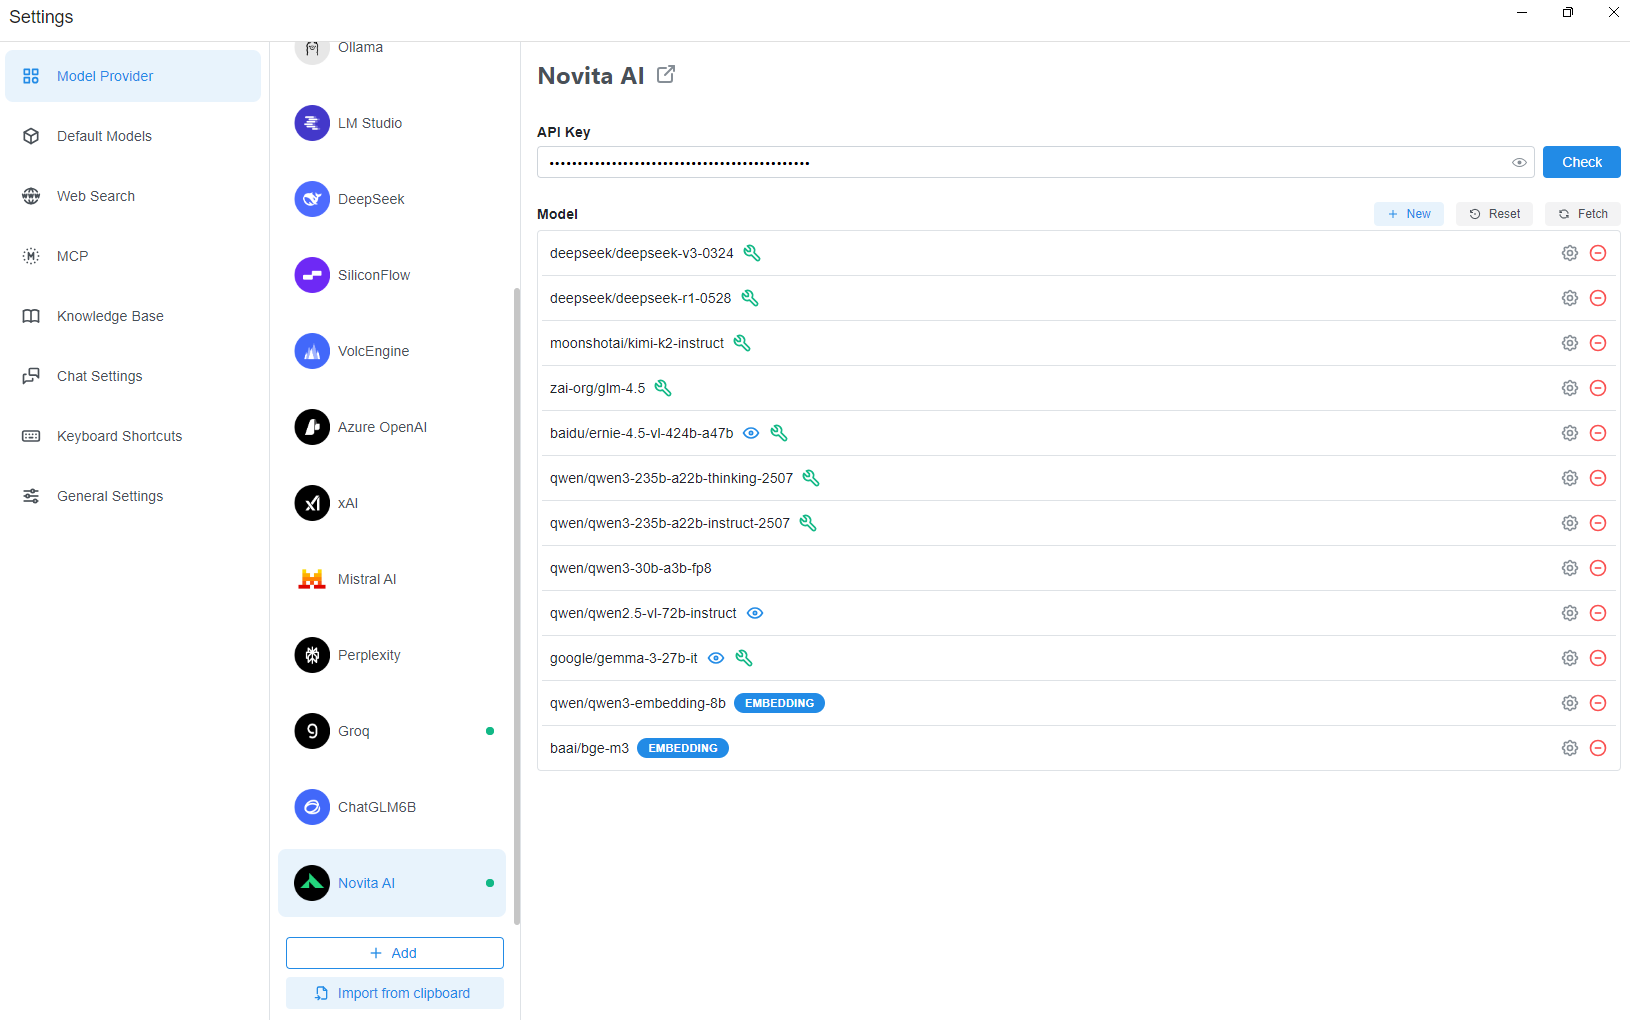Open General Settings section
Viewport: 1630px width, 1020px height.
[133, 496]
